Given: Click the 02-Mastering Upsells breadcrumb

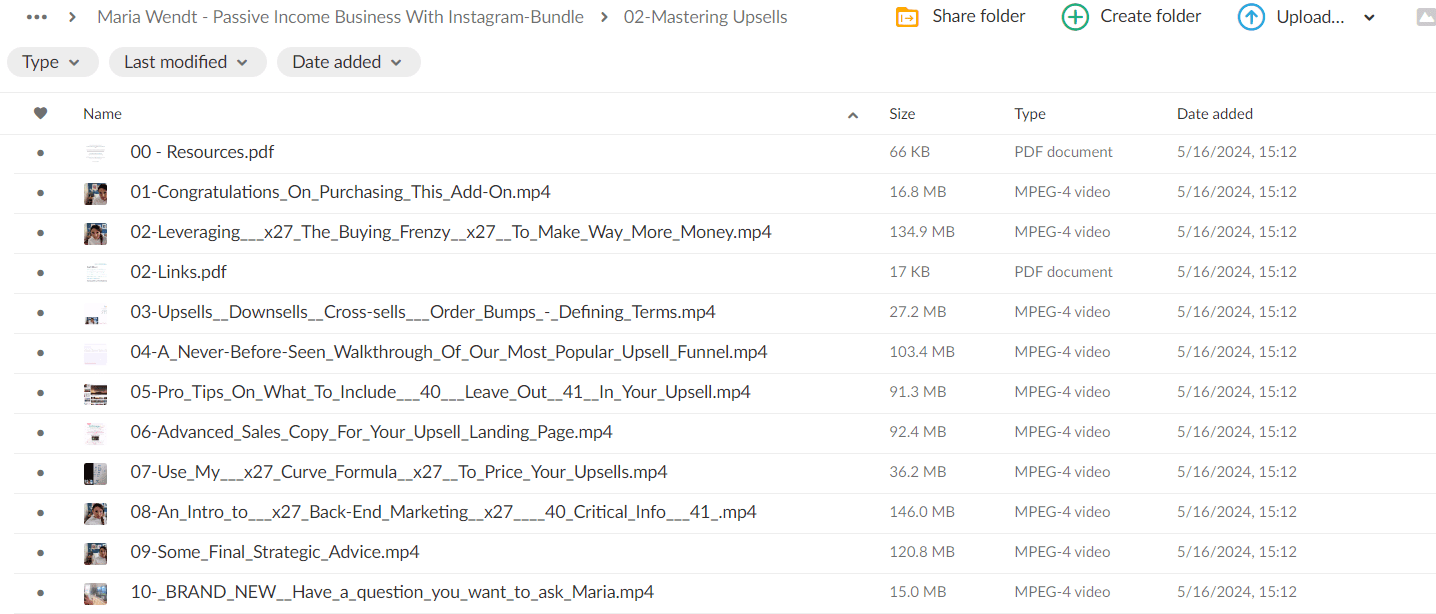Looking at the screenshot, I should [x=705, y=17].
